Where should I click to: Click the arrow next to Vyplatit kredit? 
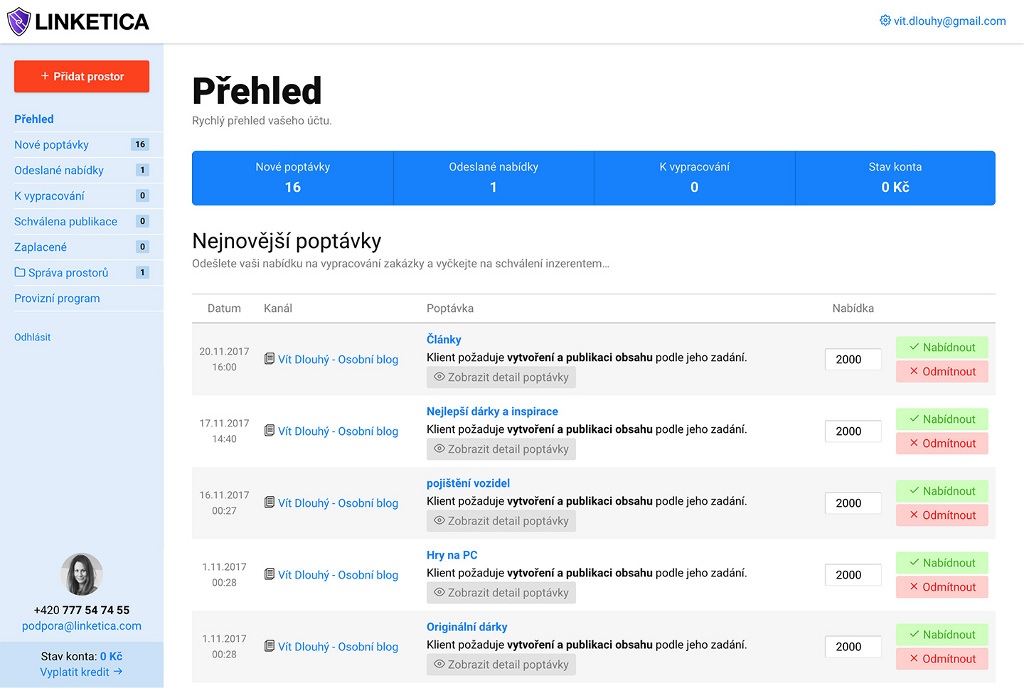click(118, 671)
